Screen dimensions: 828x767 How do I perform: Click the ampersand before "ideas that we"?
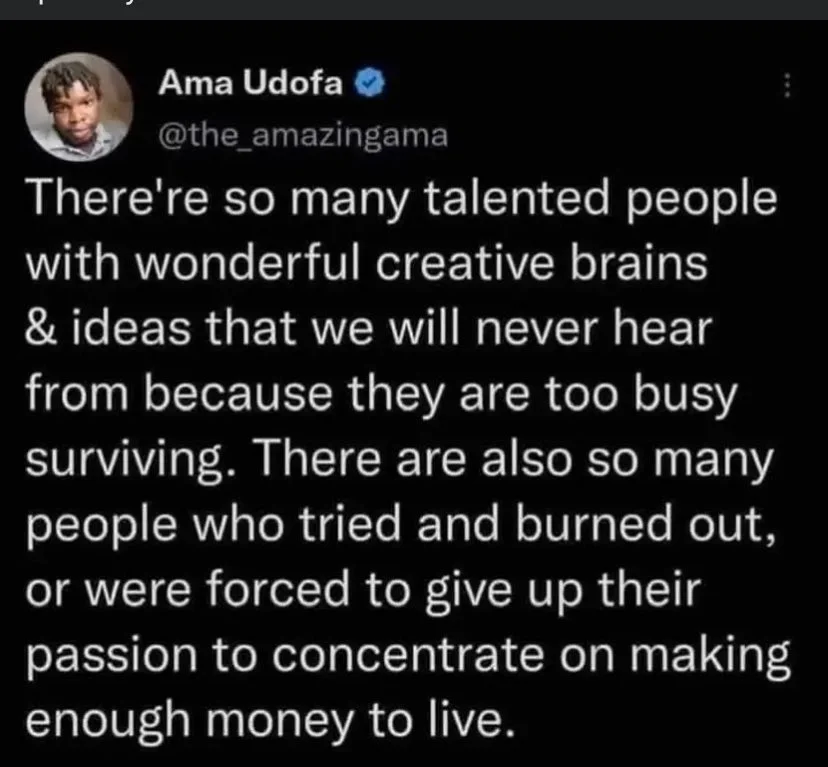pyautogui.click(x=41, y=329)
